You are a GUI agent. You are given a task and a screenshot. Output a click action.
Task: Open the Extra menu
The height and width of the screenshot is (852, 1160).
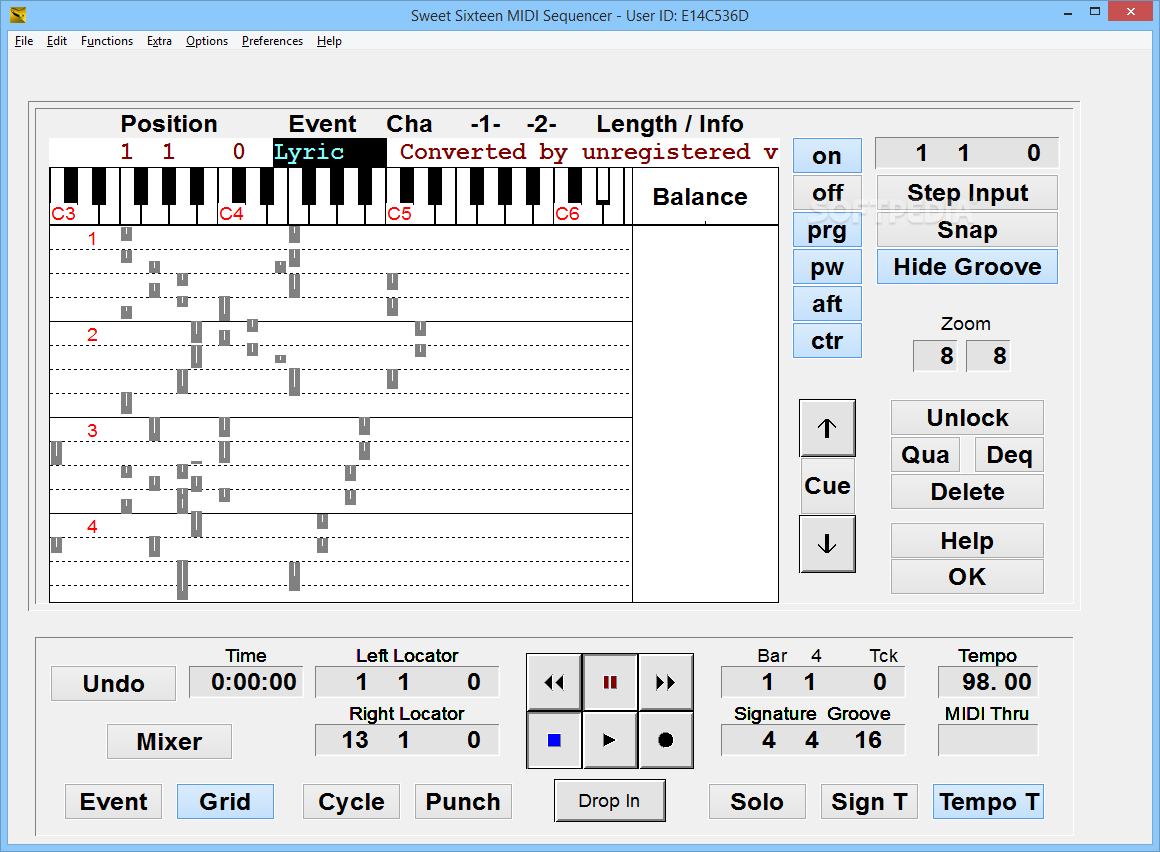click(159, 41)
